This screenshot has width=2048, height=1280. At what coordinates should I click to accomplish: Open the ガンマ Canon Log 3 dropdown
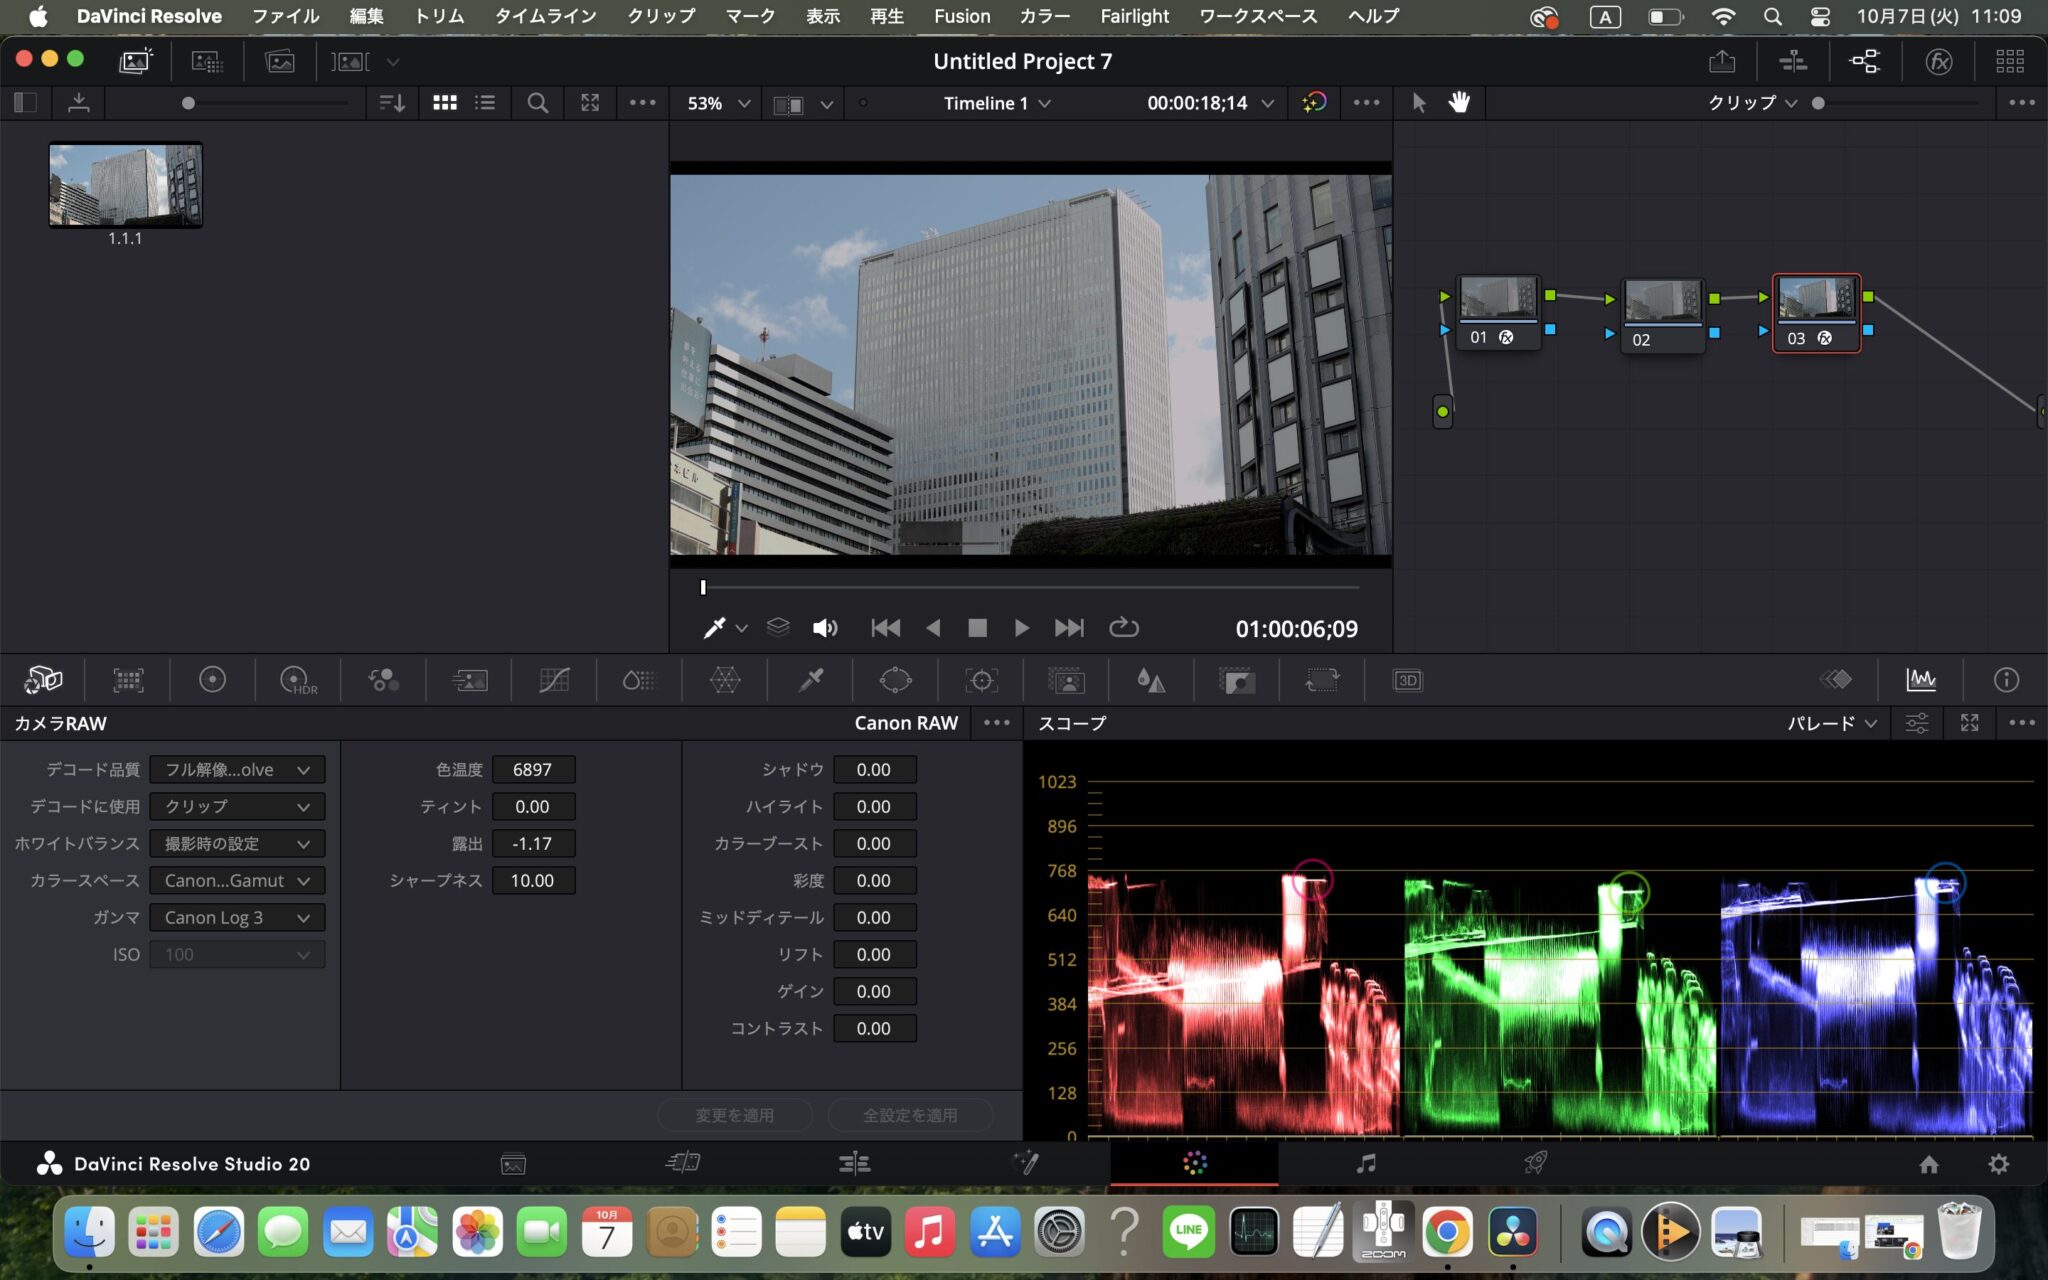[x=237, y=918]
